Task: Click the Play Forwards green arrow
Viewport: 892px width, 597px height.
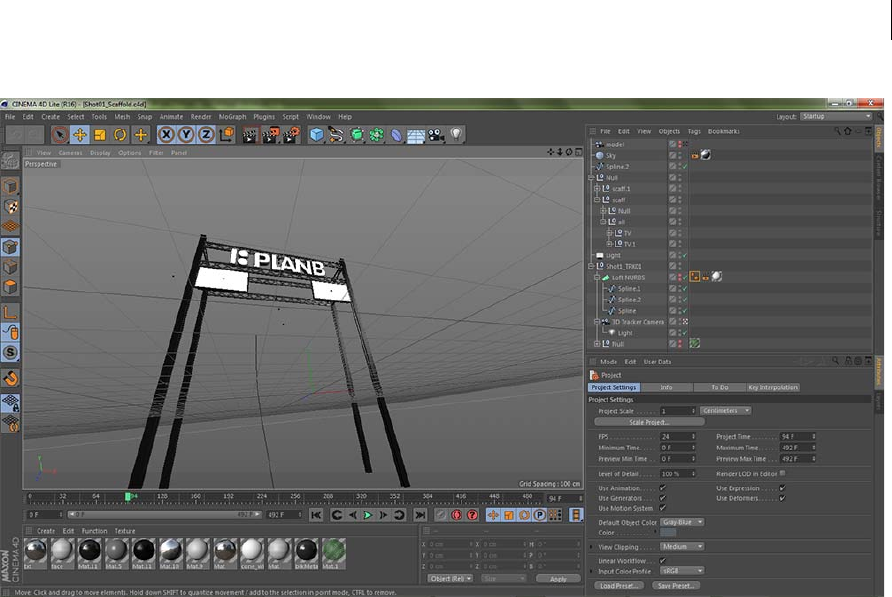Action: coord(368,515)
